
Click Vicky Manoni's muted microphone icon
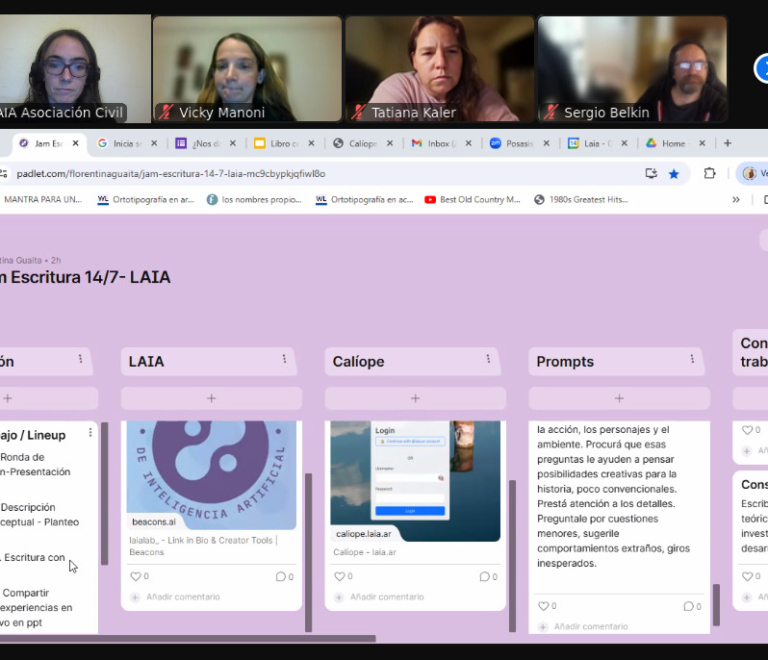click(166, 112)
